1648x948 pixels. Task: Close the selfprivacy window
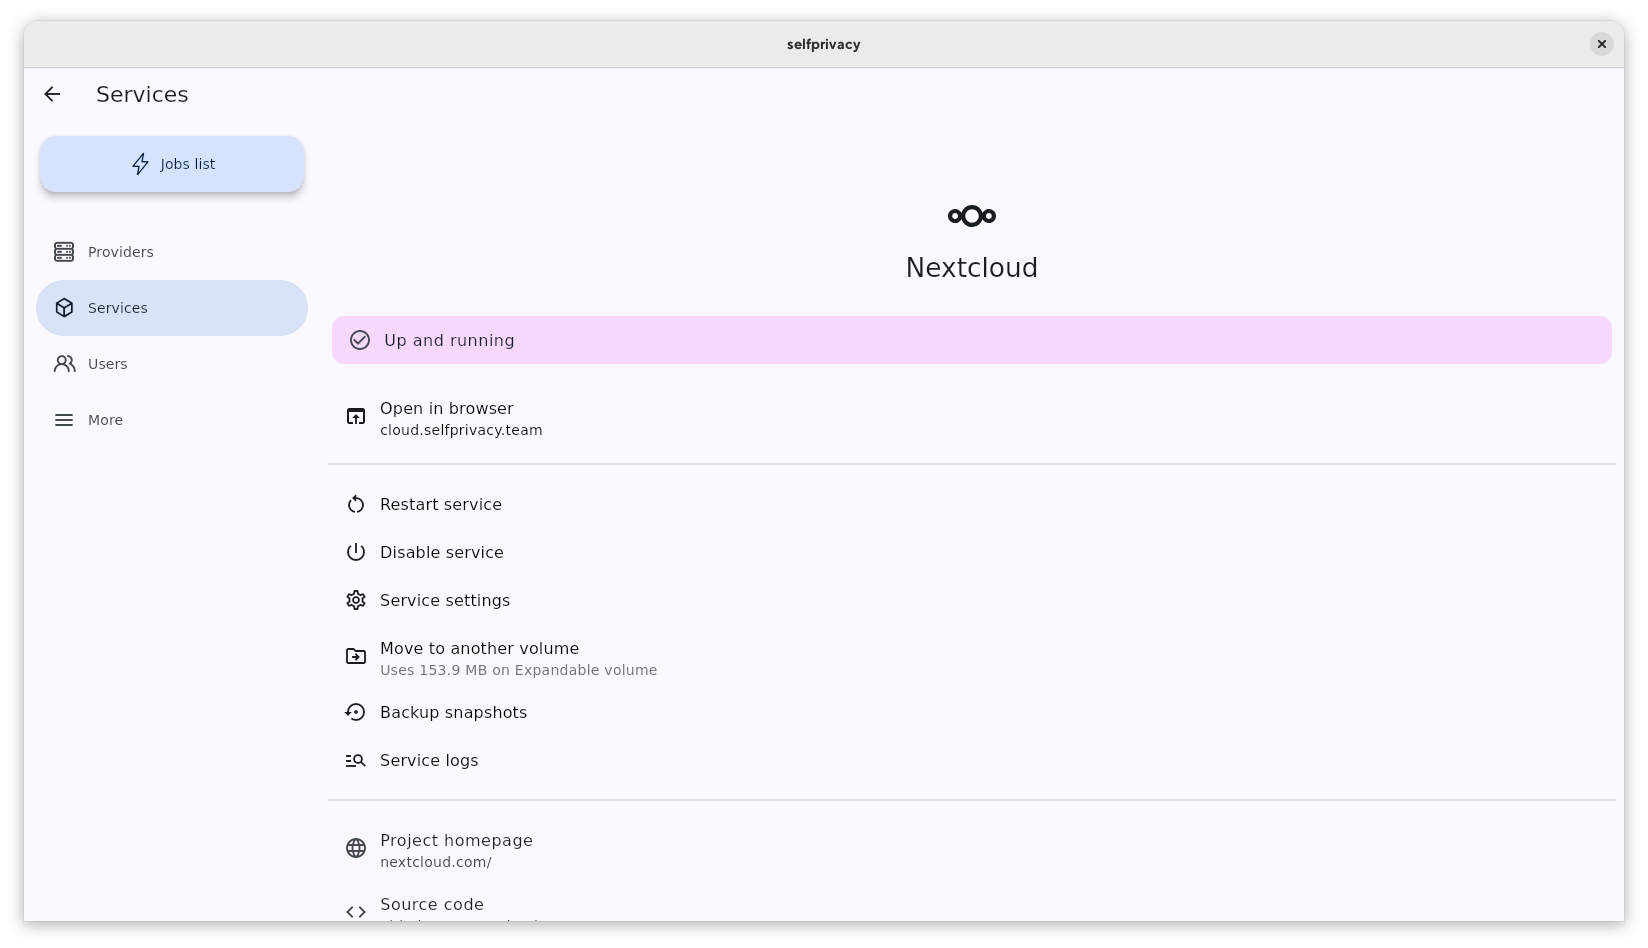click(x=1602, y=44)
